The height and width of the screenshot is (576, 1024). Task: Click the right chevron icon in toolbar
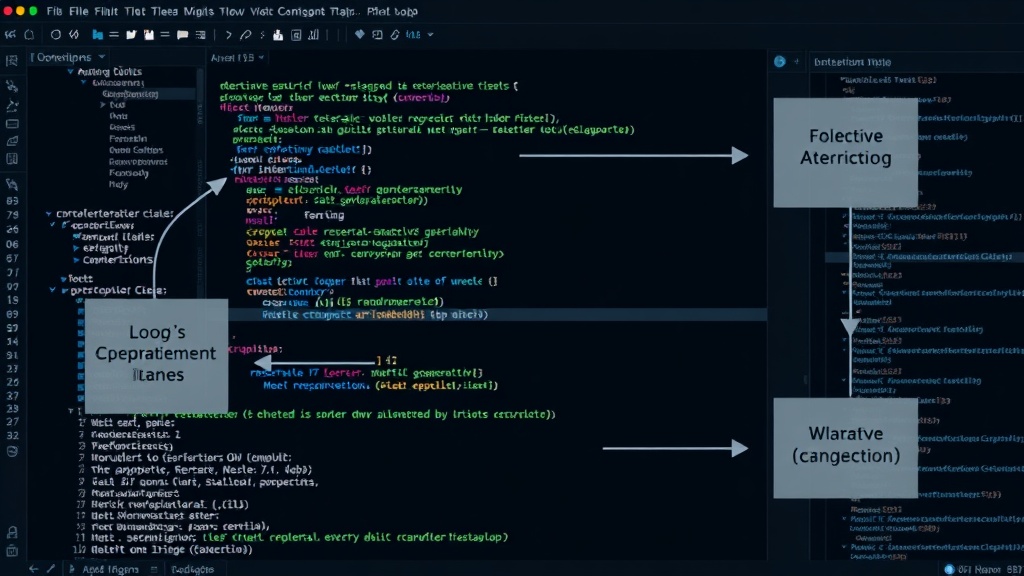(x=228, y=35)
